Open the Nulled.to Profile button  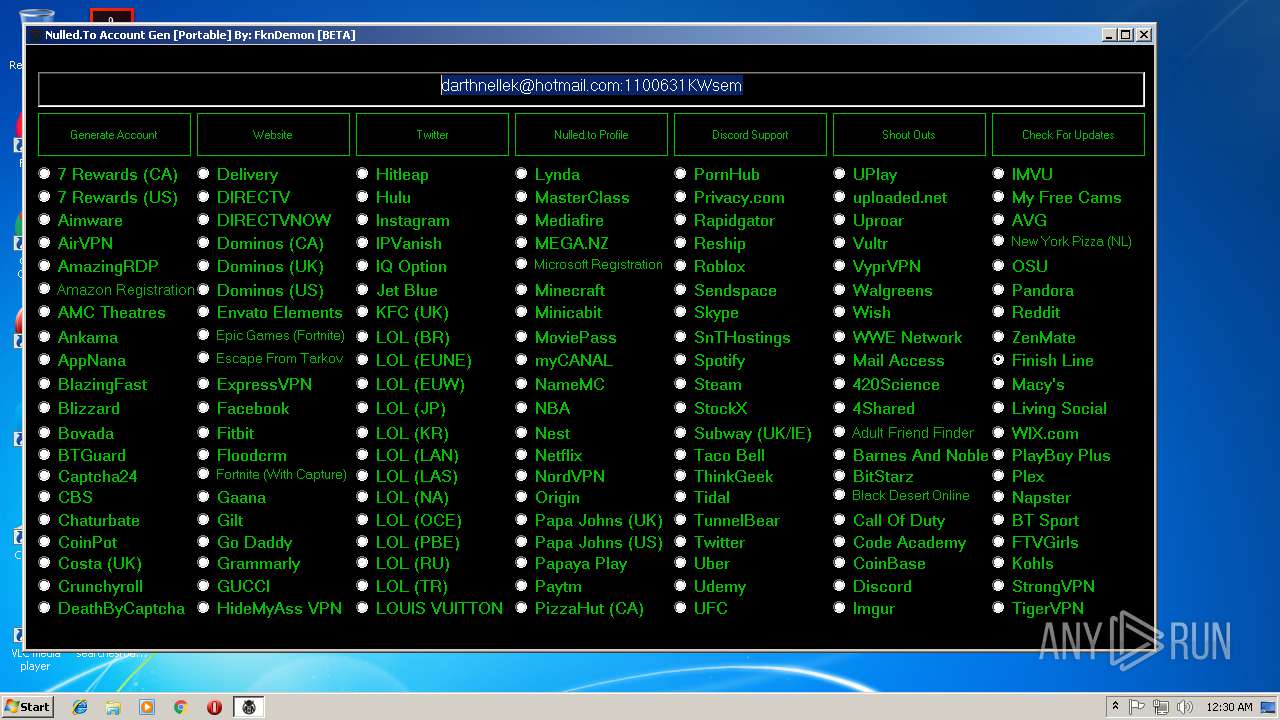[x=591, y=134]
